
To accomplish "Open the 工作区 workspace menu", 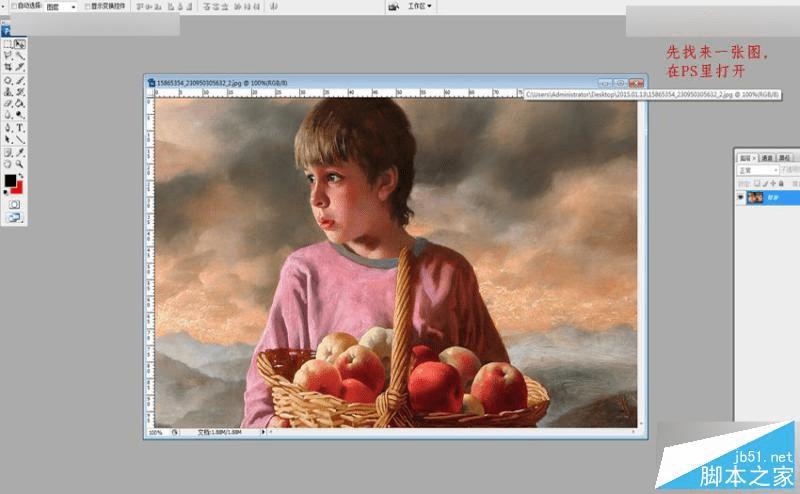I will [419, 6].
